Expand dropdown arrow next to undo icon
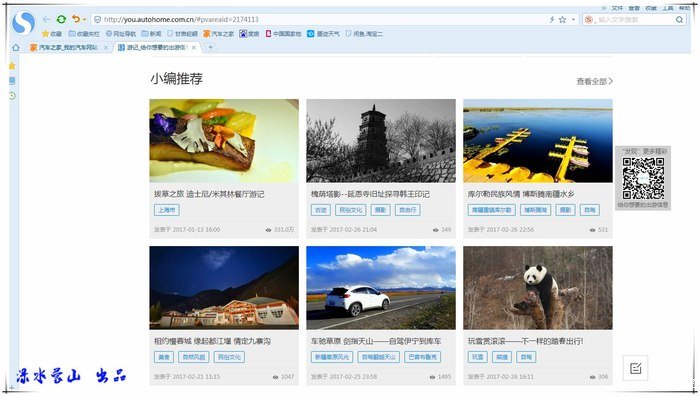700x396 pixels. (x=84, y=20)
